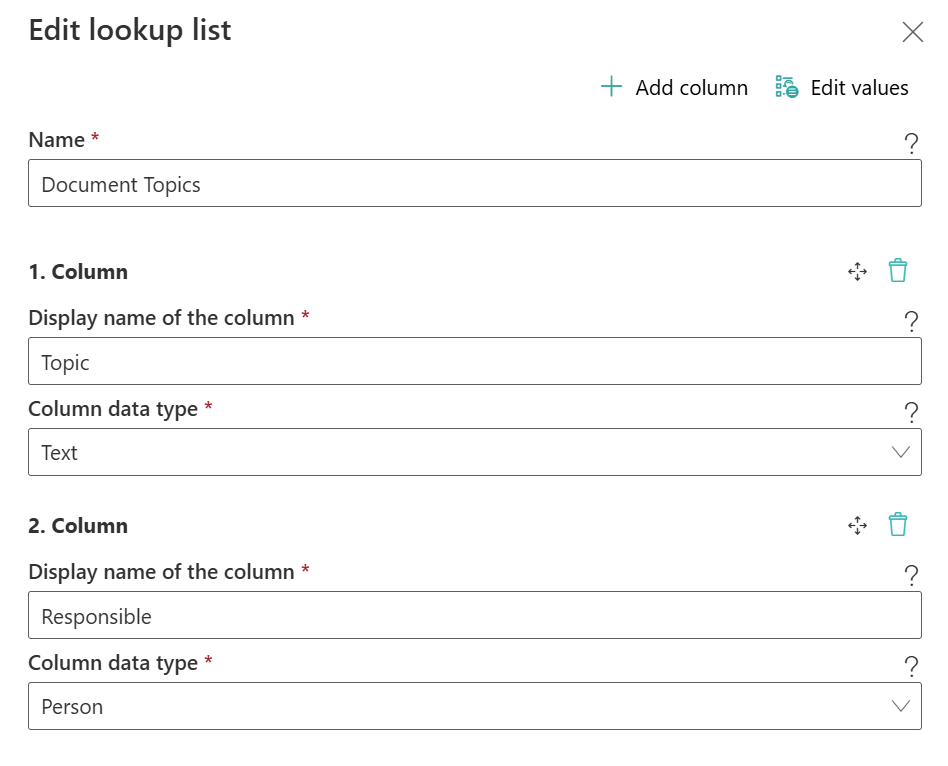Screen dimensions: 948x766
Task: Delete column 1 using its trash icon
Action: pos(898,271)
